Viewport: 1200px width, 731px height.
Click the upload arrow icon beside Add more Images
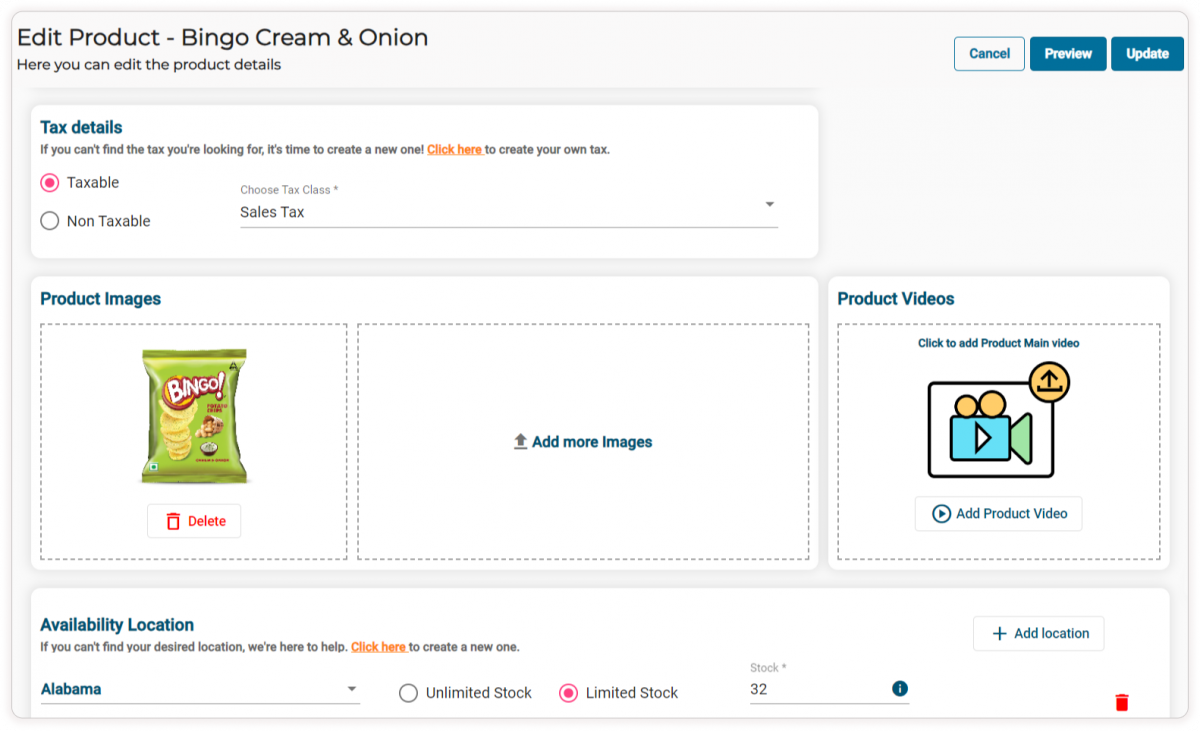(520, 441)
